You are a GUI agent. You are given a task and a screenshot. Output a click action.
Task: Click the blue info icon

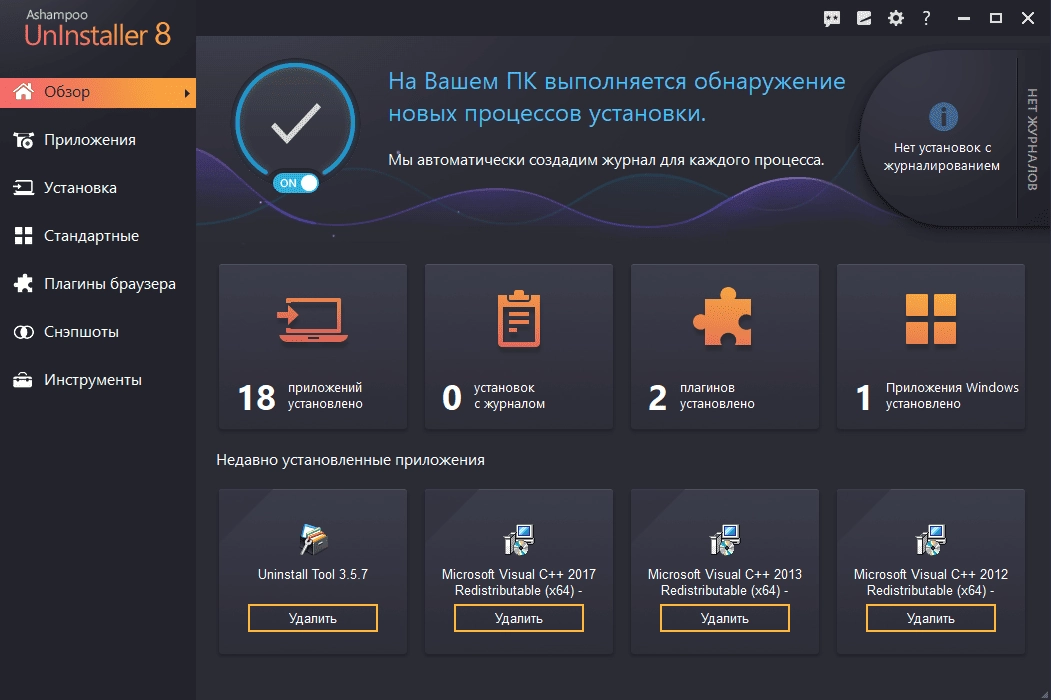(943, 117)
